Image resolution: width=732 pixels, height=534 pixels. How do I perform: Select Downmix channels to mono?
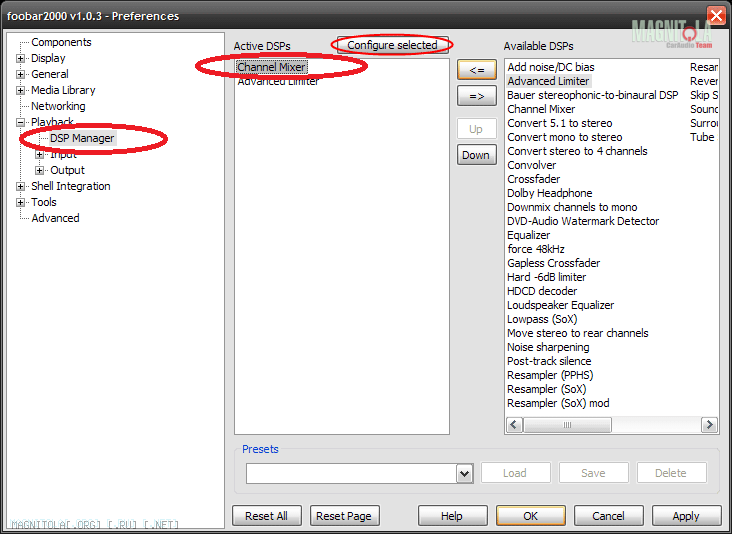tap(572, 207)
